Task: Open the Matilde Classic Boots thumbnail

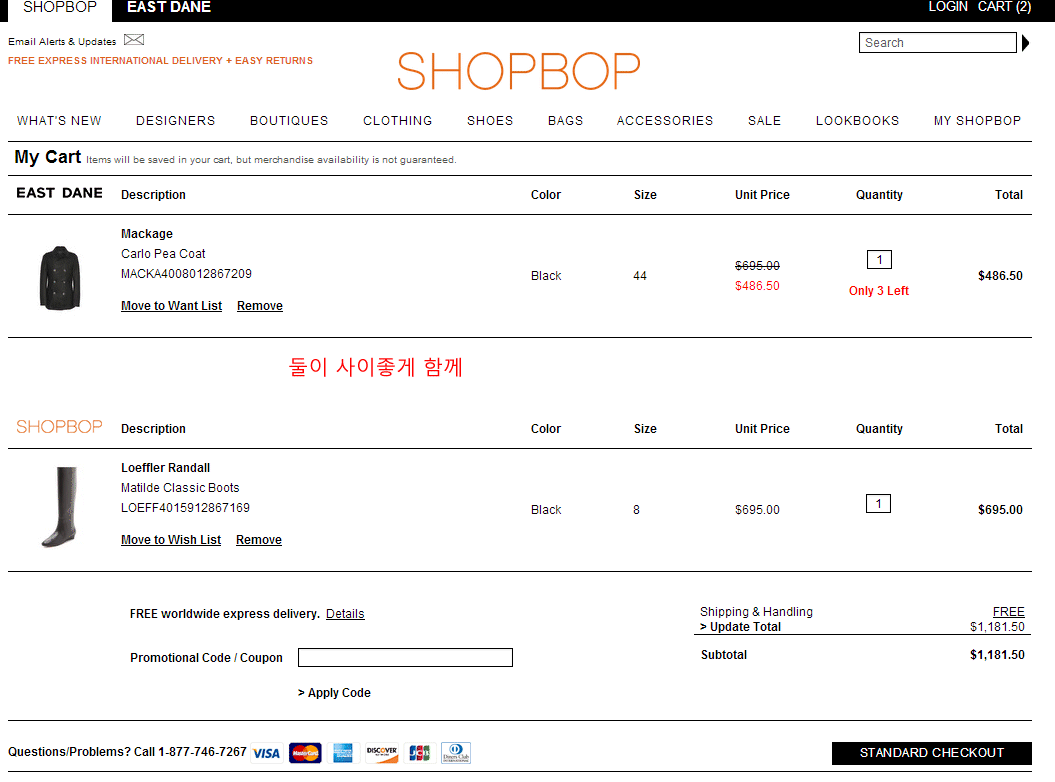Action: pos(59,507)
